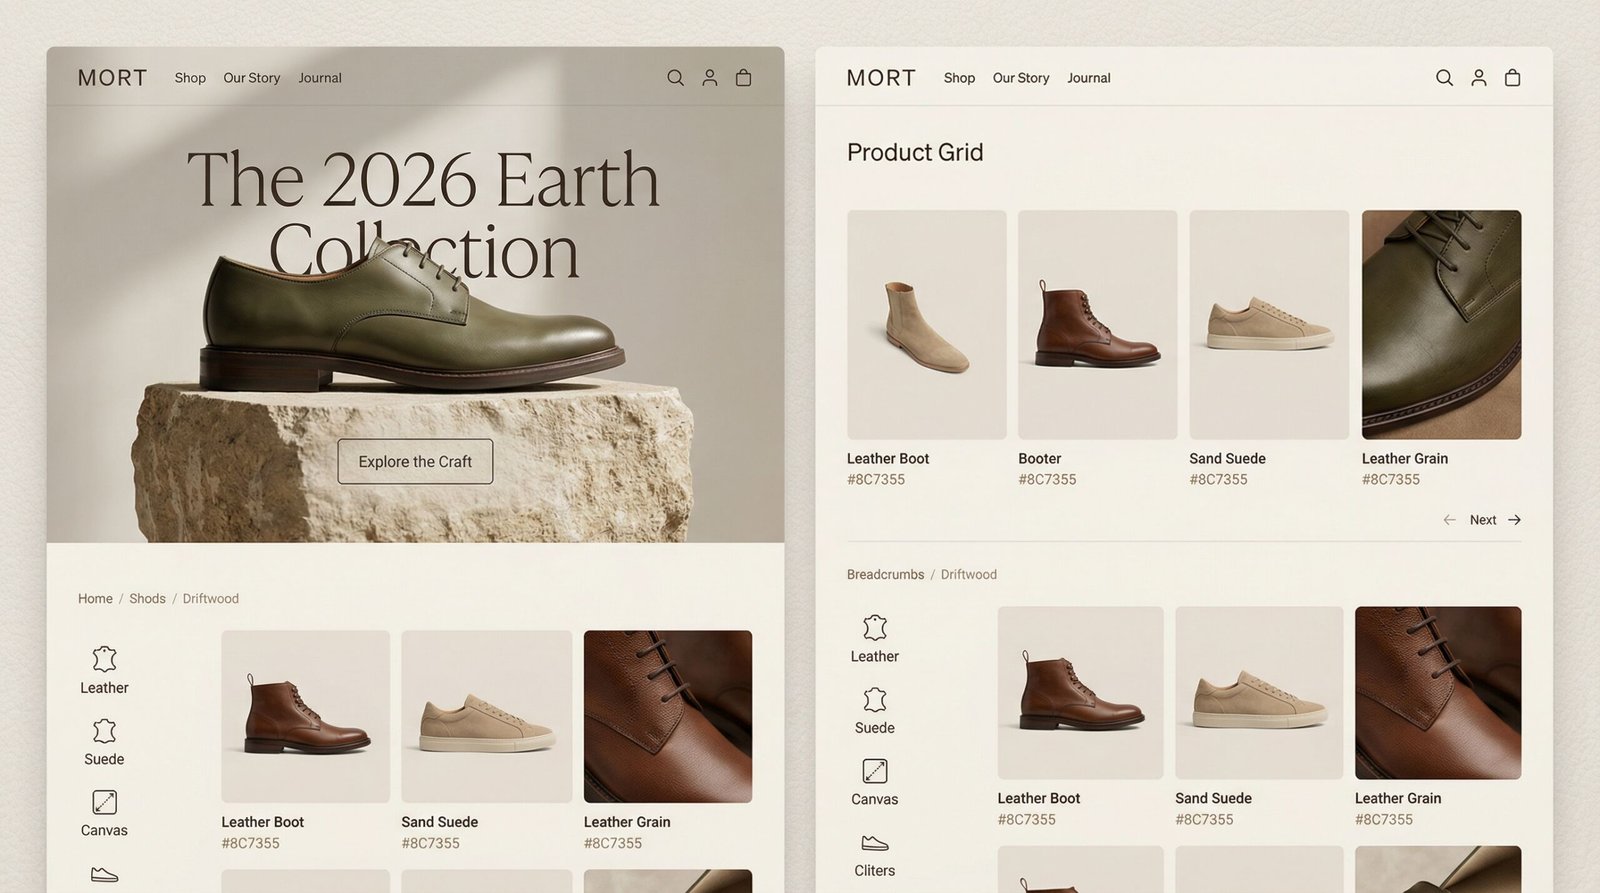Open Sand Suede thumbnail below Breadcrumbs
1600x893 pixels.
[1259, 693]
